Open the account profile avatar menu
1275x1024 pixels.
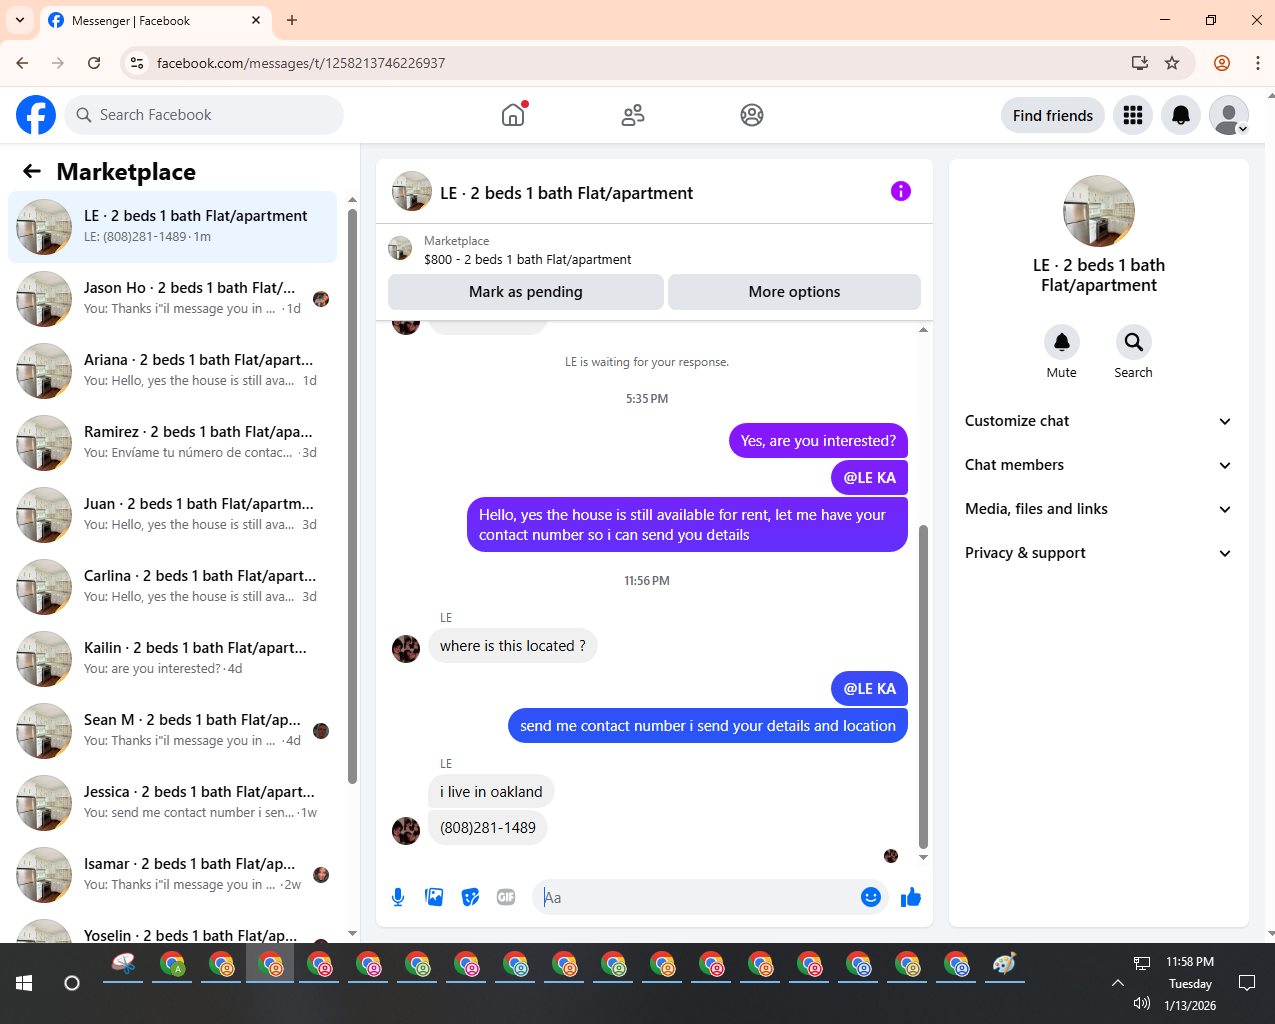tap(1229, 115)
